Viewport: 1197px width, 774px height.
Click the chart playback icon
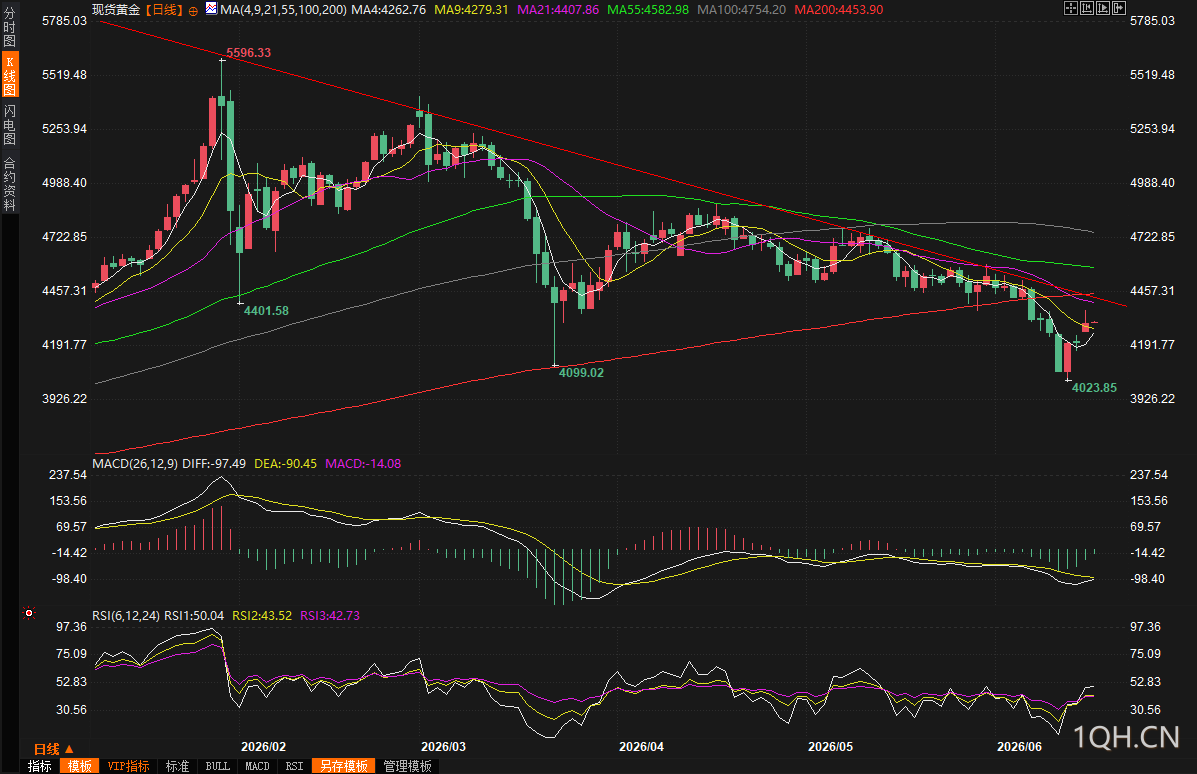point(1103,8)
